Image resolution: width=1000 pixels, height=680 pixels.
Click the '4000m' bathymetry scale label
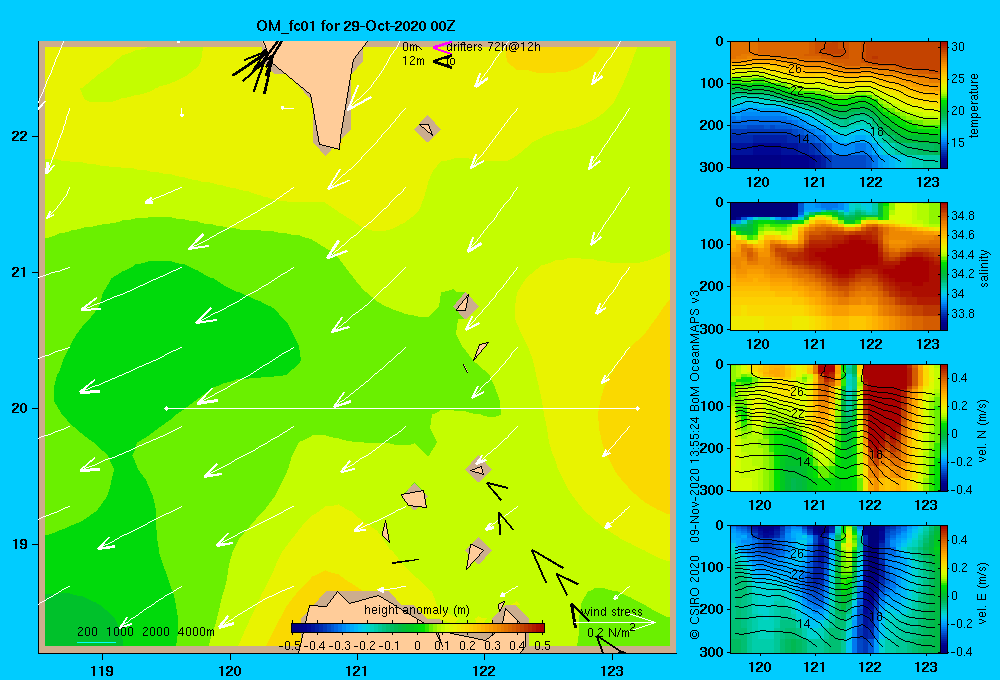pyautogui.click(x=196, y=632)
